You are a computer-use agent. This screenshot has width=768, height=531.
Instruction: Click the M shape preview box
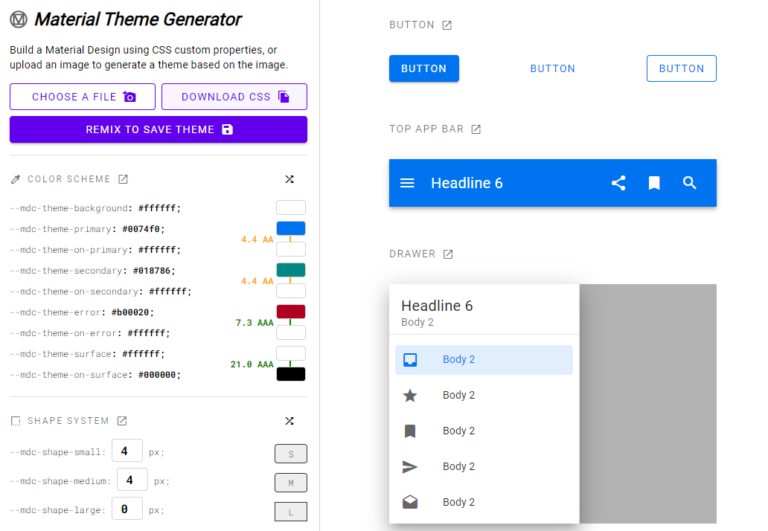click(x=291, y=483)
